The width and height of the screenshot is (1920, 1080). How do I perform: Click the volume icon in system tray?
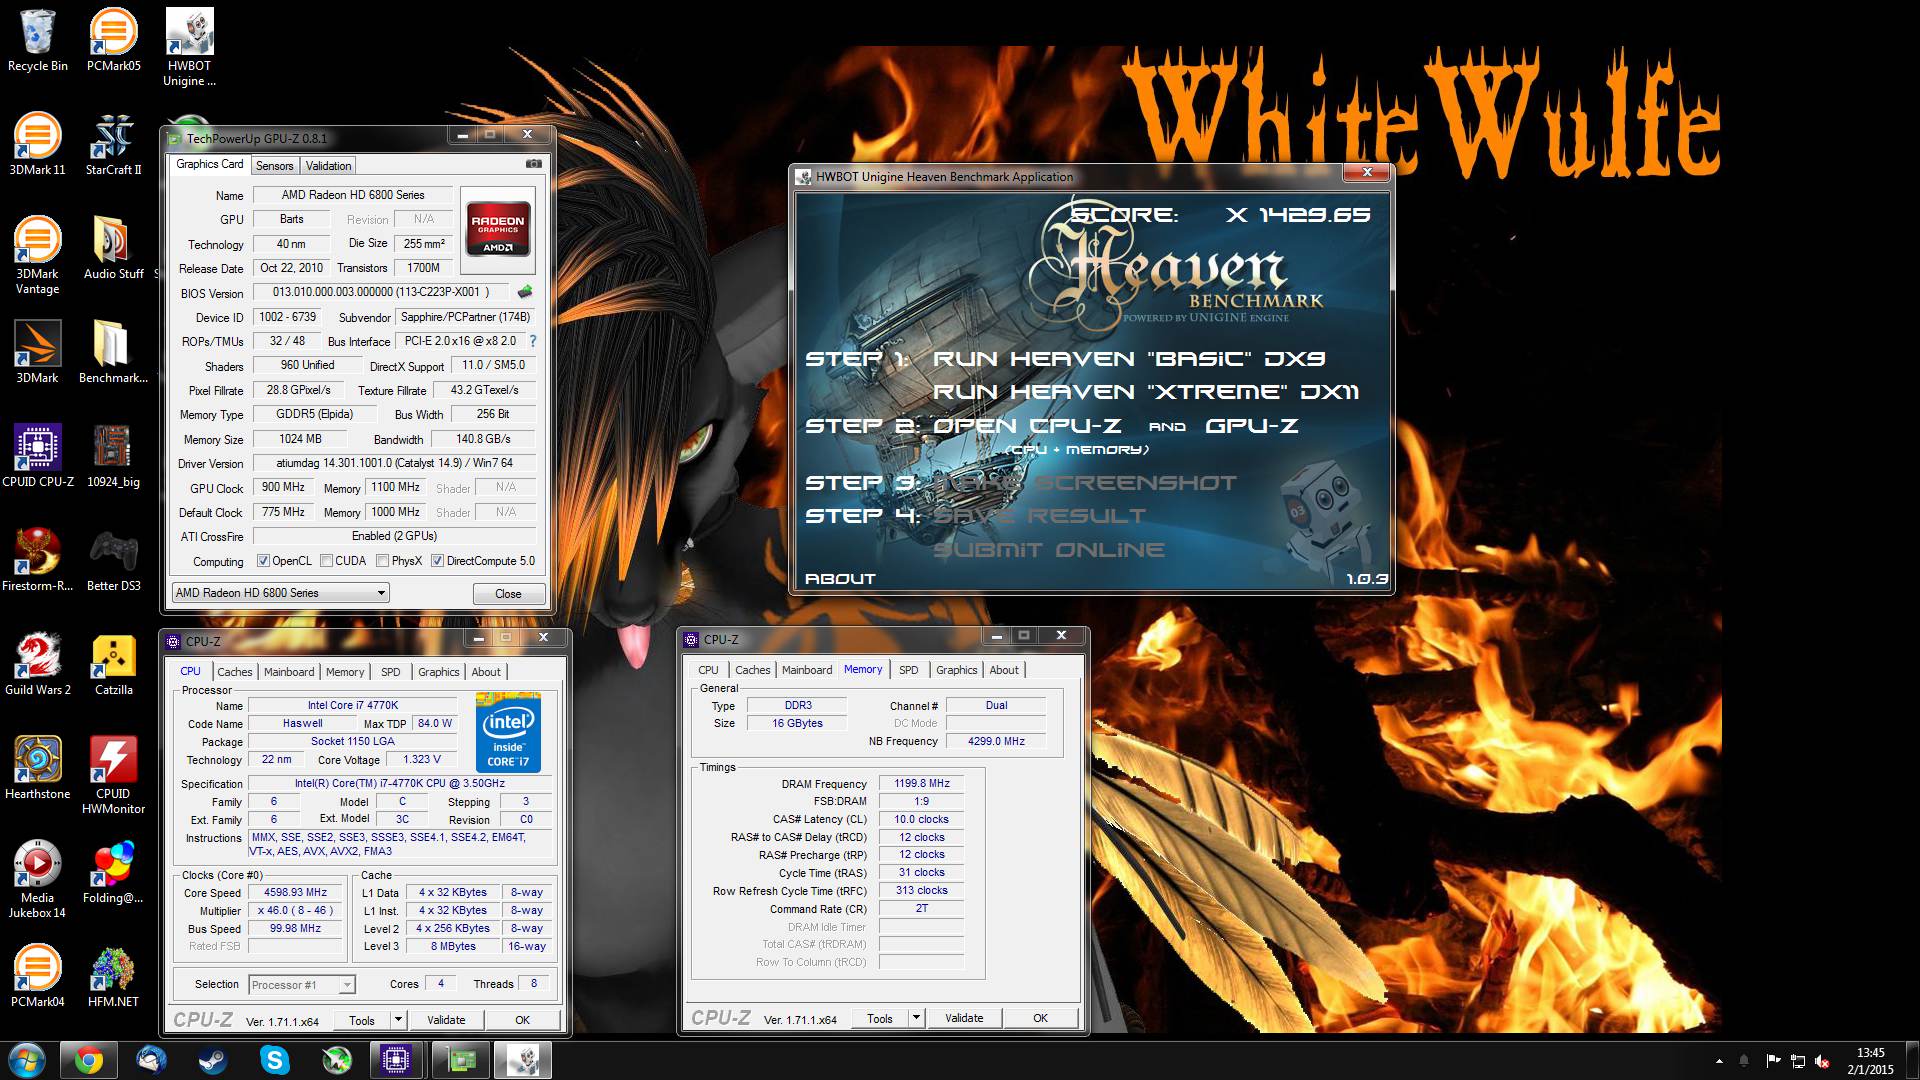[x=1821, y=1061]
